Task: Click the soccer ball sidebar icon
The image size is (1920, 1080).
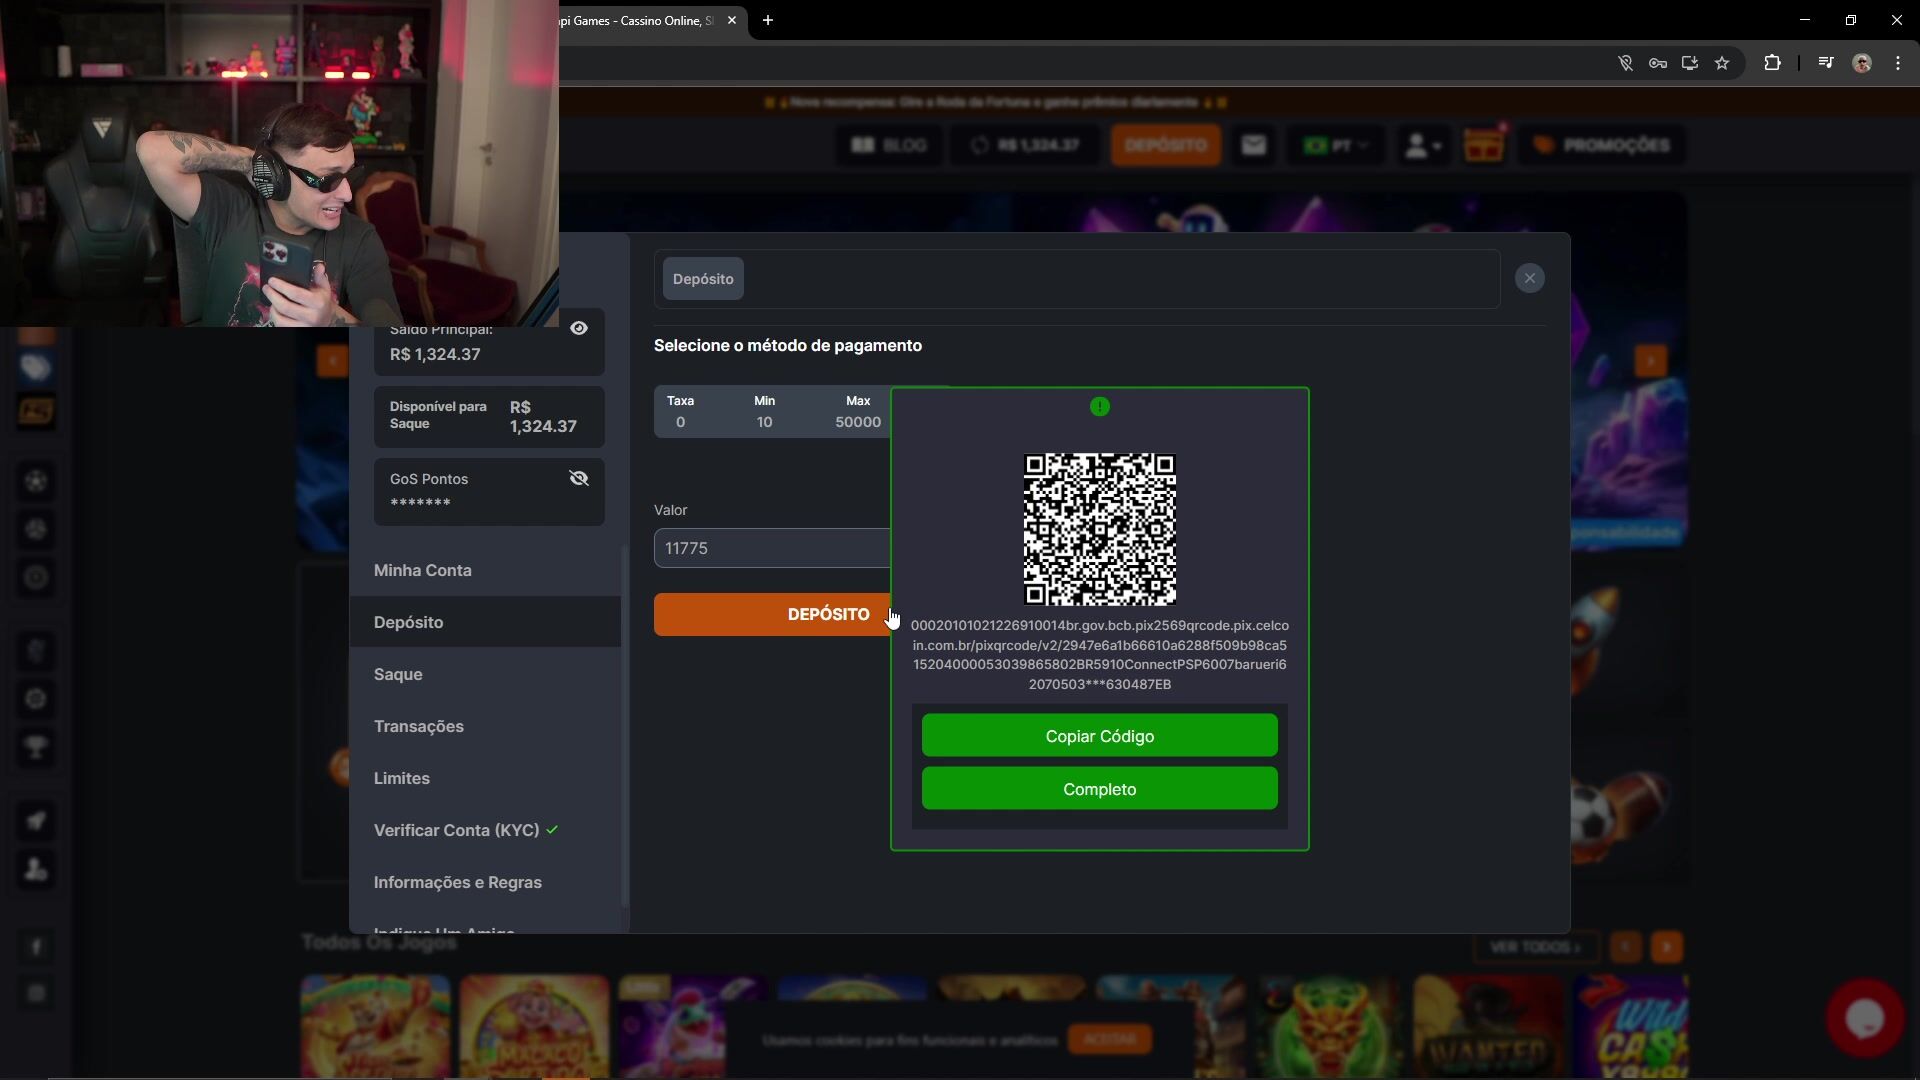Action: point(36,481)
